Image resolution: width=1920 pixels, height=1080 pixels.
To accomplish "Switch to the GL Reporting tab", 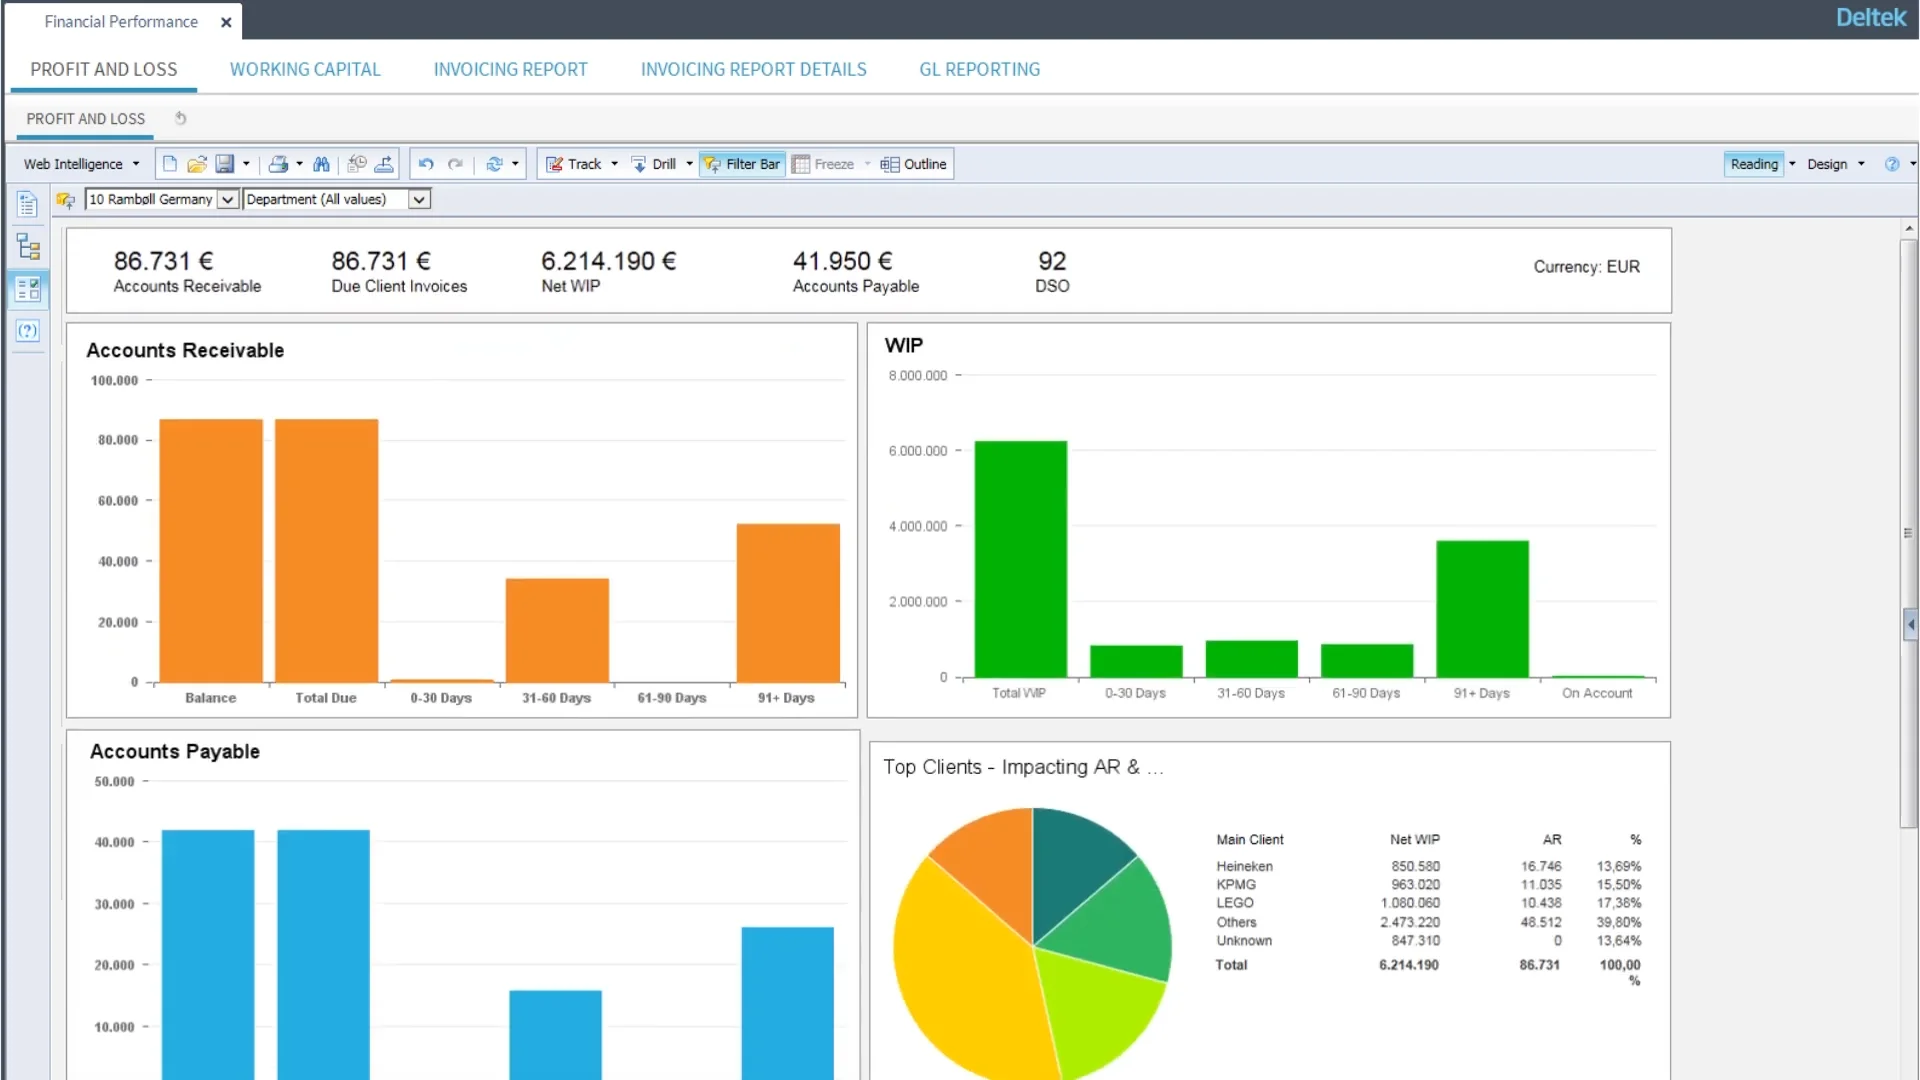I will coord(978,69).
